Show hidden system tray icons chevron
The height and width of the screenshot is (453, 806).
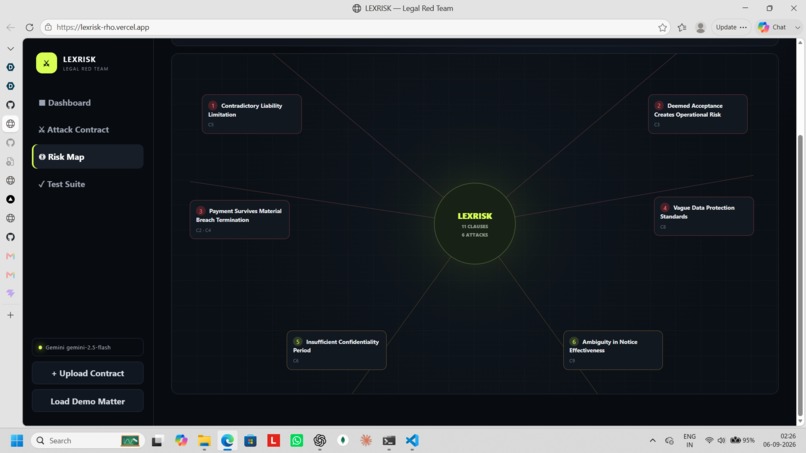(653, 441)
